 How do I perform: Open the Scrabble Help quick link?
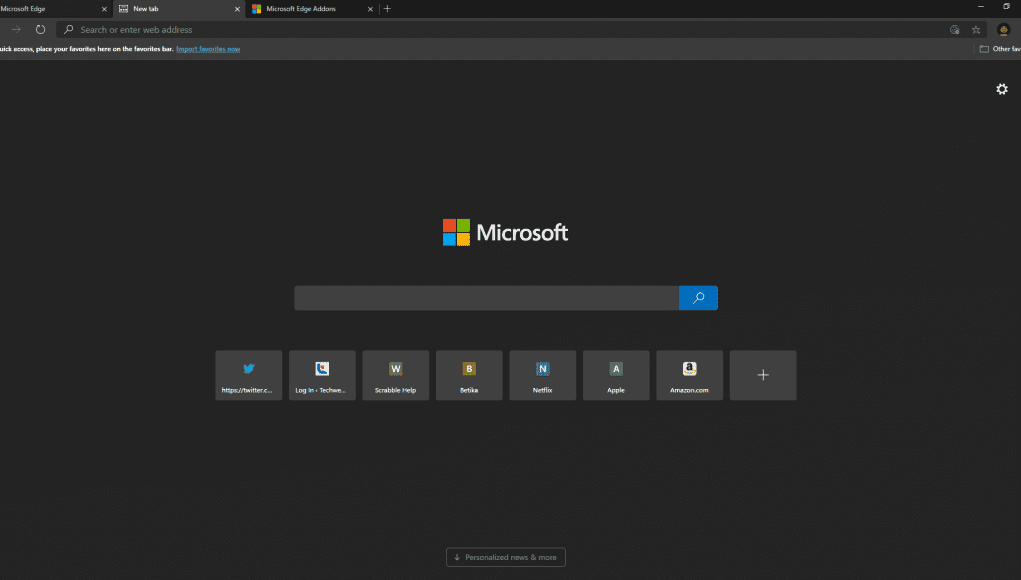coord(396,375)
